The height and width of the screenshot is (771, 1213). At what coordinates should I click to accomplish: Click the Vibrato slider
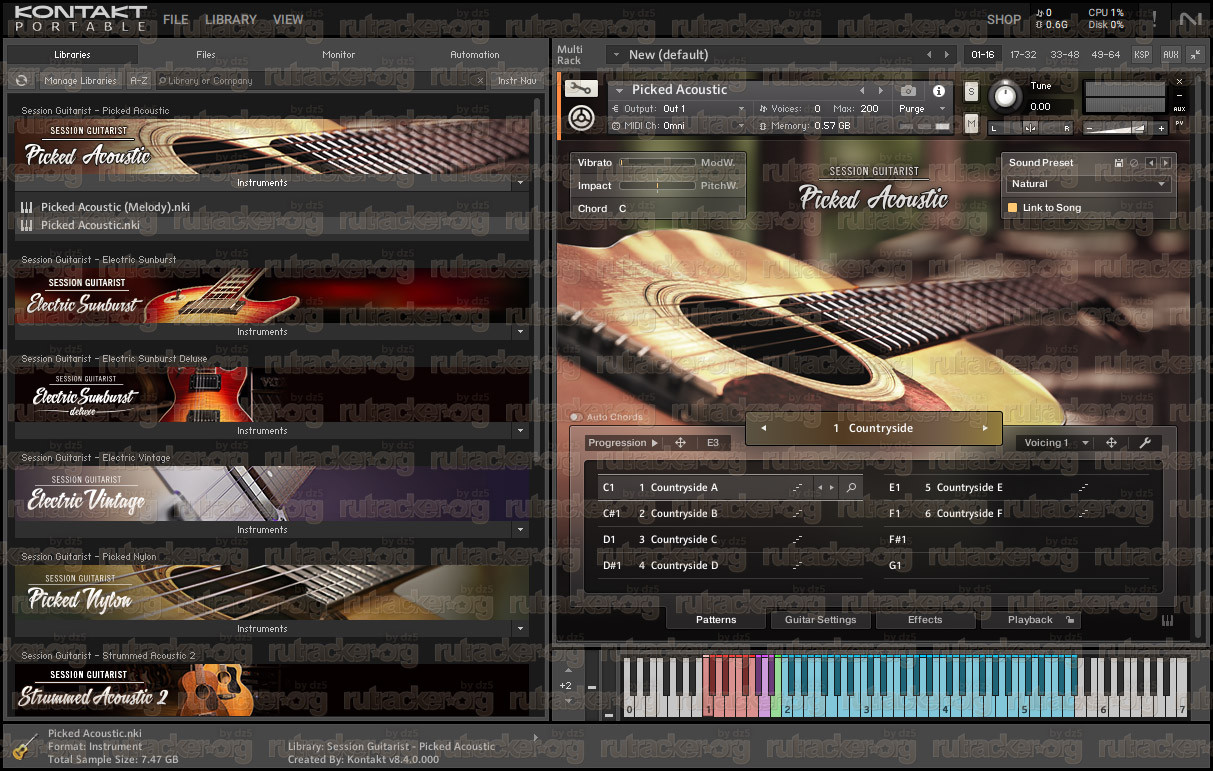tap(657, 163)
